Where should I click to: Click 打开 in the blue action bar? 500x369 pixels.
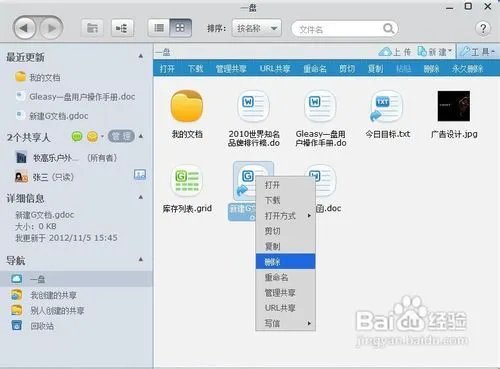(x=167, y=69)
